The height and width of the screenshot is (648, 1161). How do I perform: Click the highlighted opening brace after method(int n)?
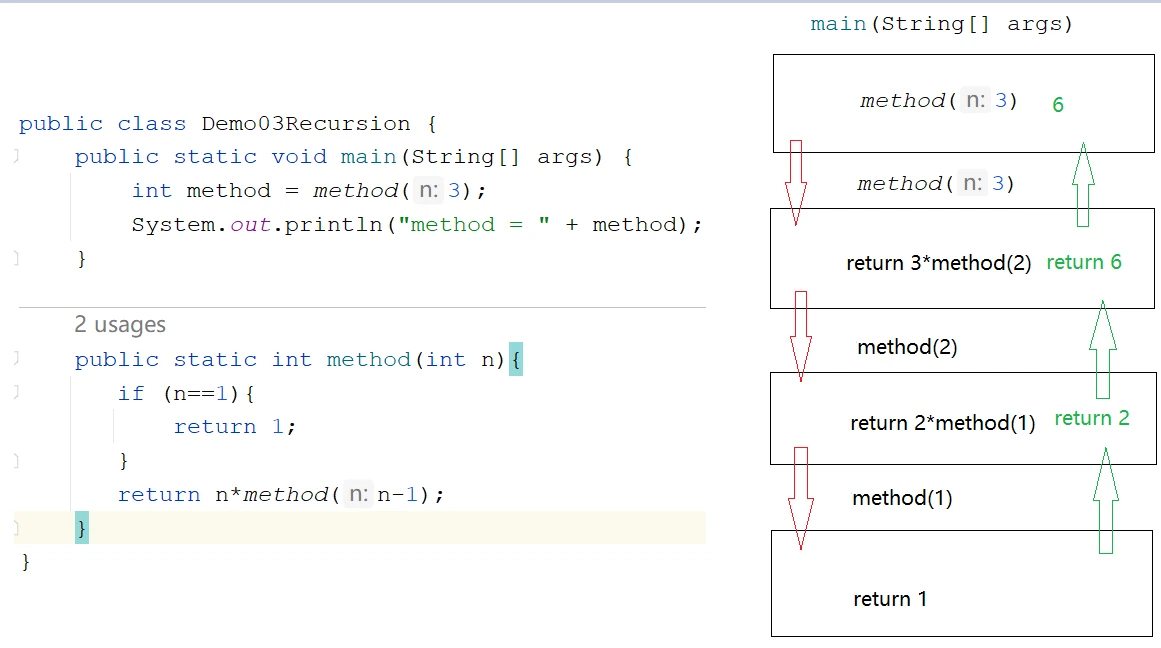coord(516,359)
